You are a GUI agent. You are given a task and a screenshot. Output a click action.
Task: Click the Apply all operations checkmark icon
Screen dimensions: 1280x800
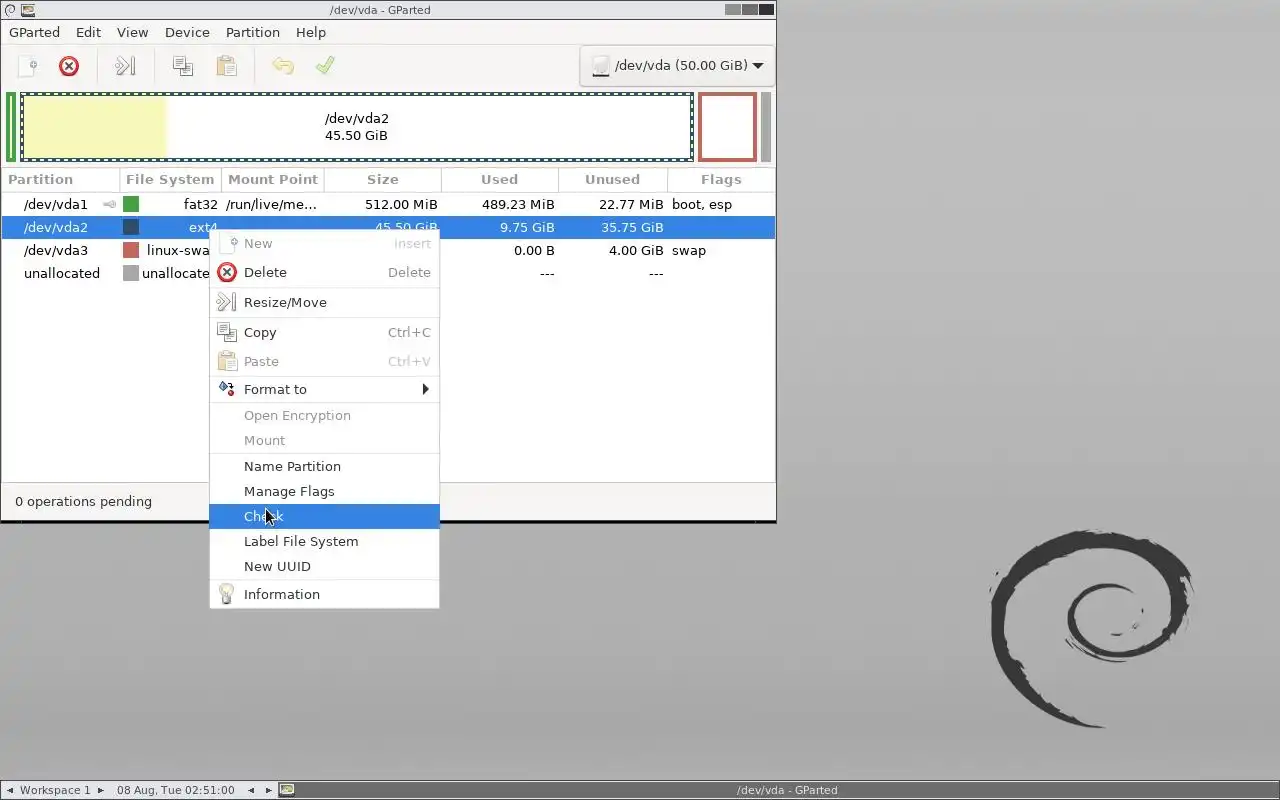coord(325,66)
